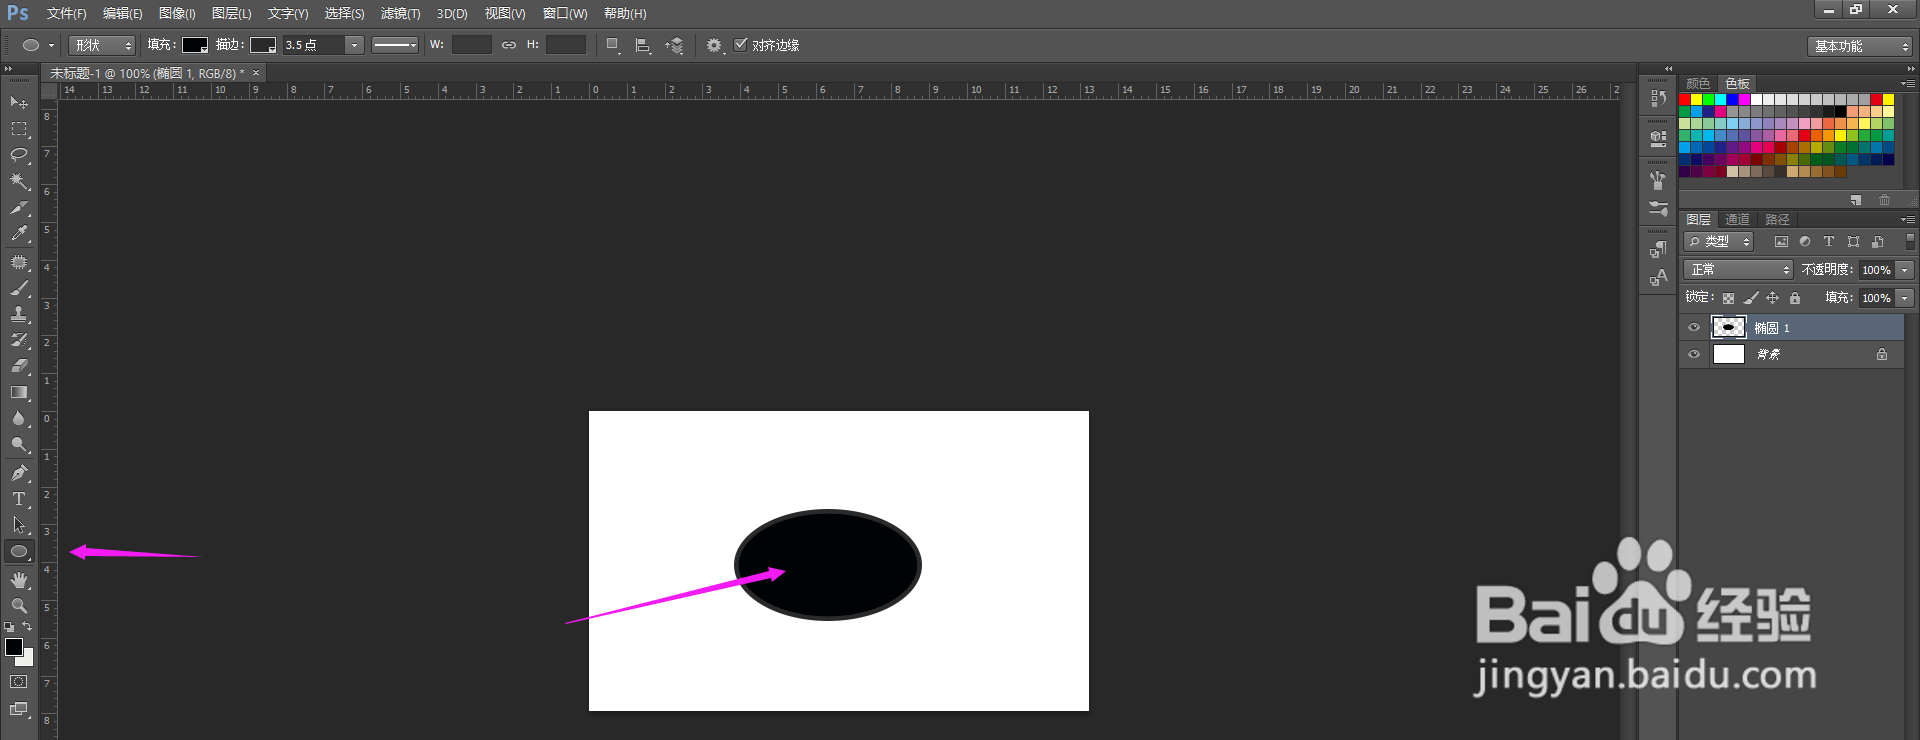Select the Path Selection tool
The height and width of the screenshot is (740, 1920).
19,525
